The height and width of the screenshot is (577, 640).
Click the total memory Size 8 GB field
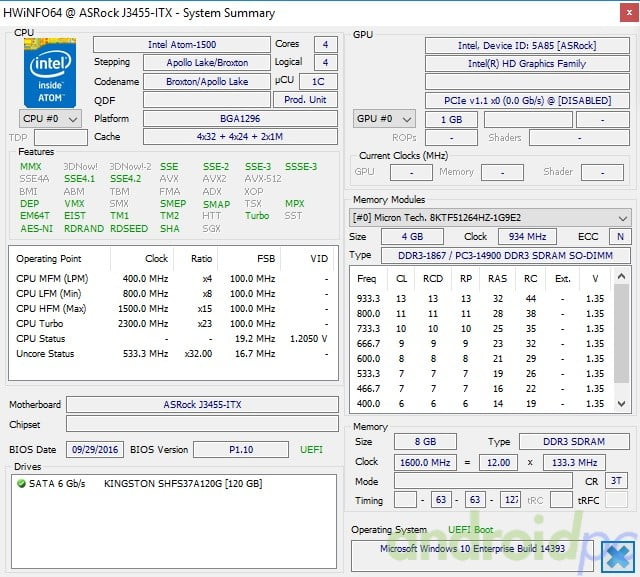click(x=425, y=442)
